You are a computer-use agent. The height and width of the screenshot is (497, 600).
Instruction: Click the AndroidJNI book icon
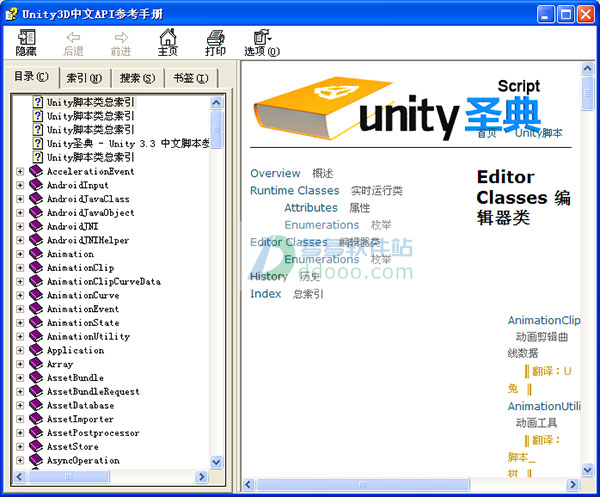point(36,226)
